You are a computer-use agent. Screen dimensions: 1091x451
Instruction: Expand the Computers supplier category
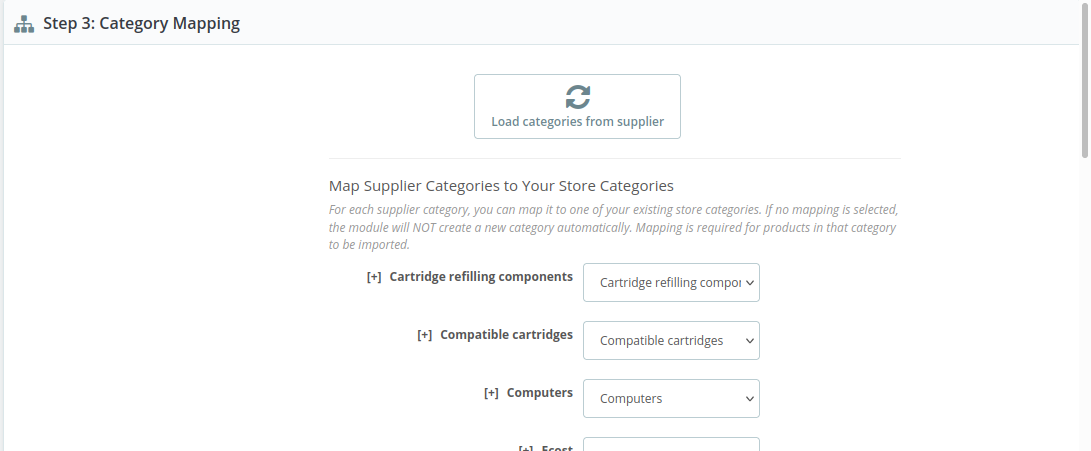tap(491, 393)
